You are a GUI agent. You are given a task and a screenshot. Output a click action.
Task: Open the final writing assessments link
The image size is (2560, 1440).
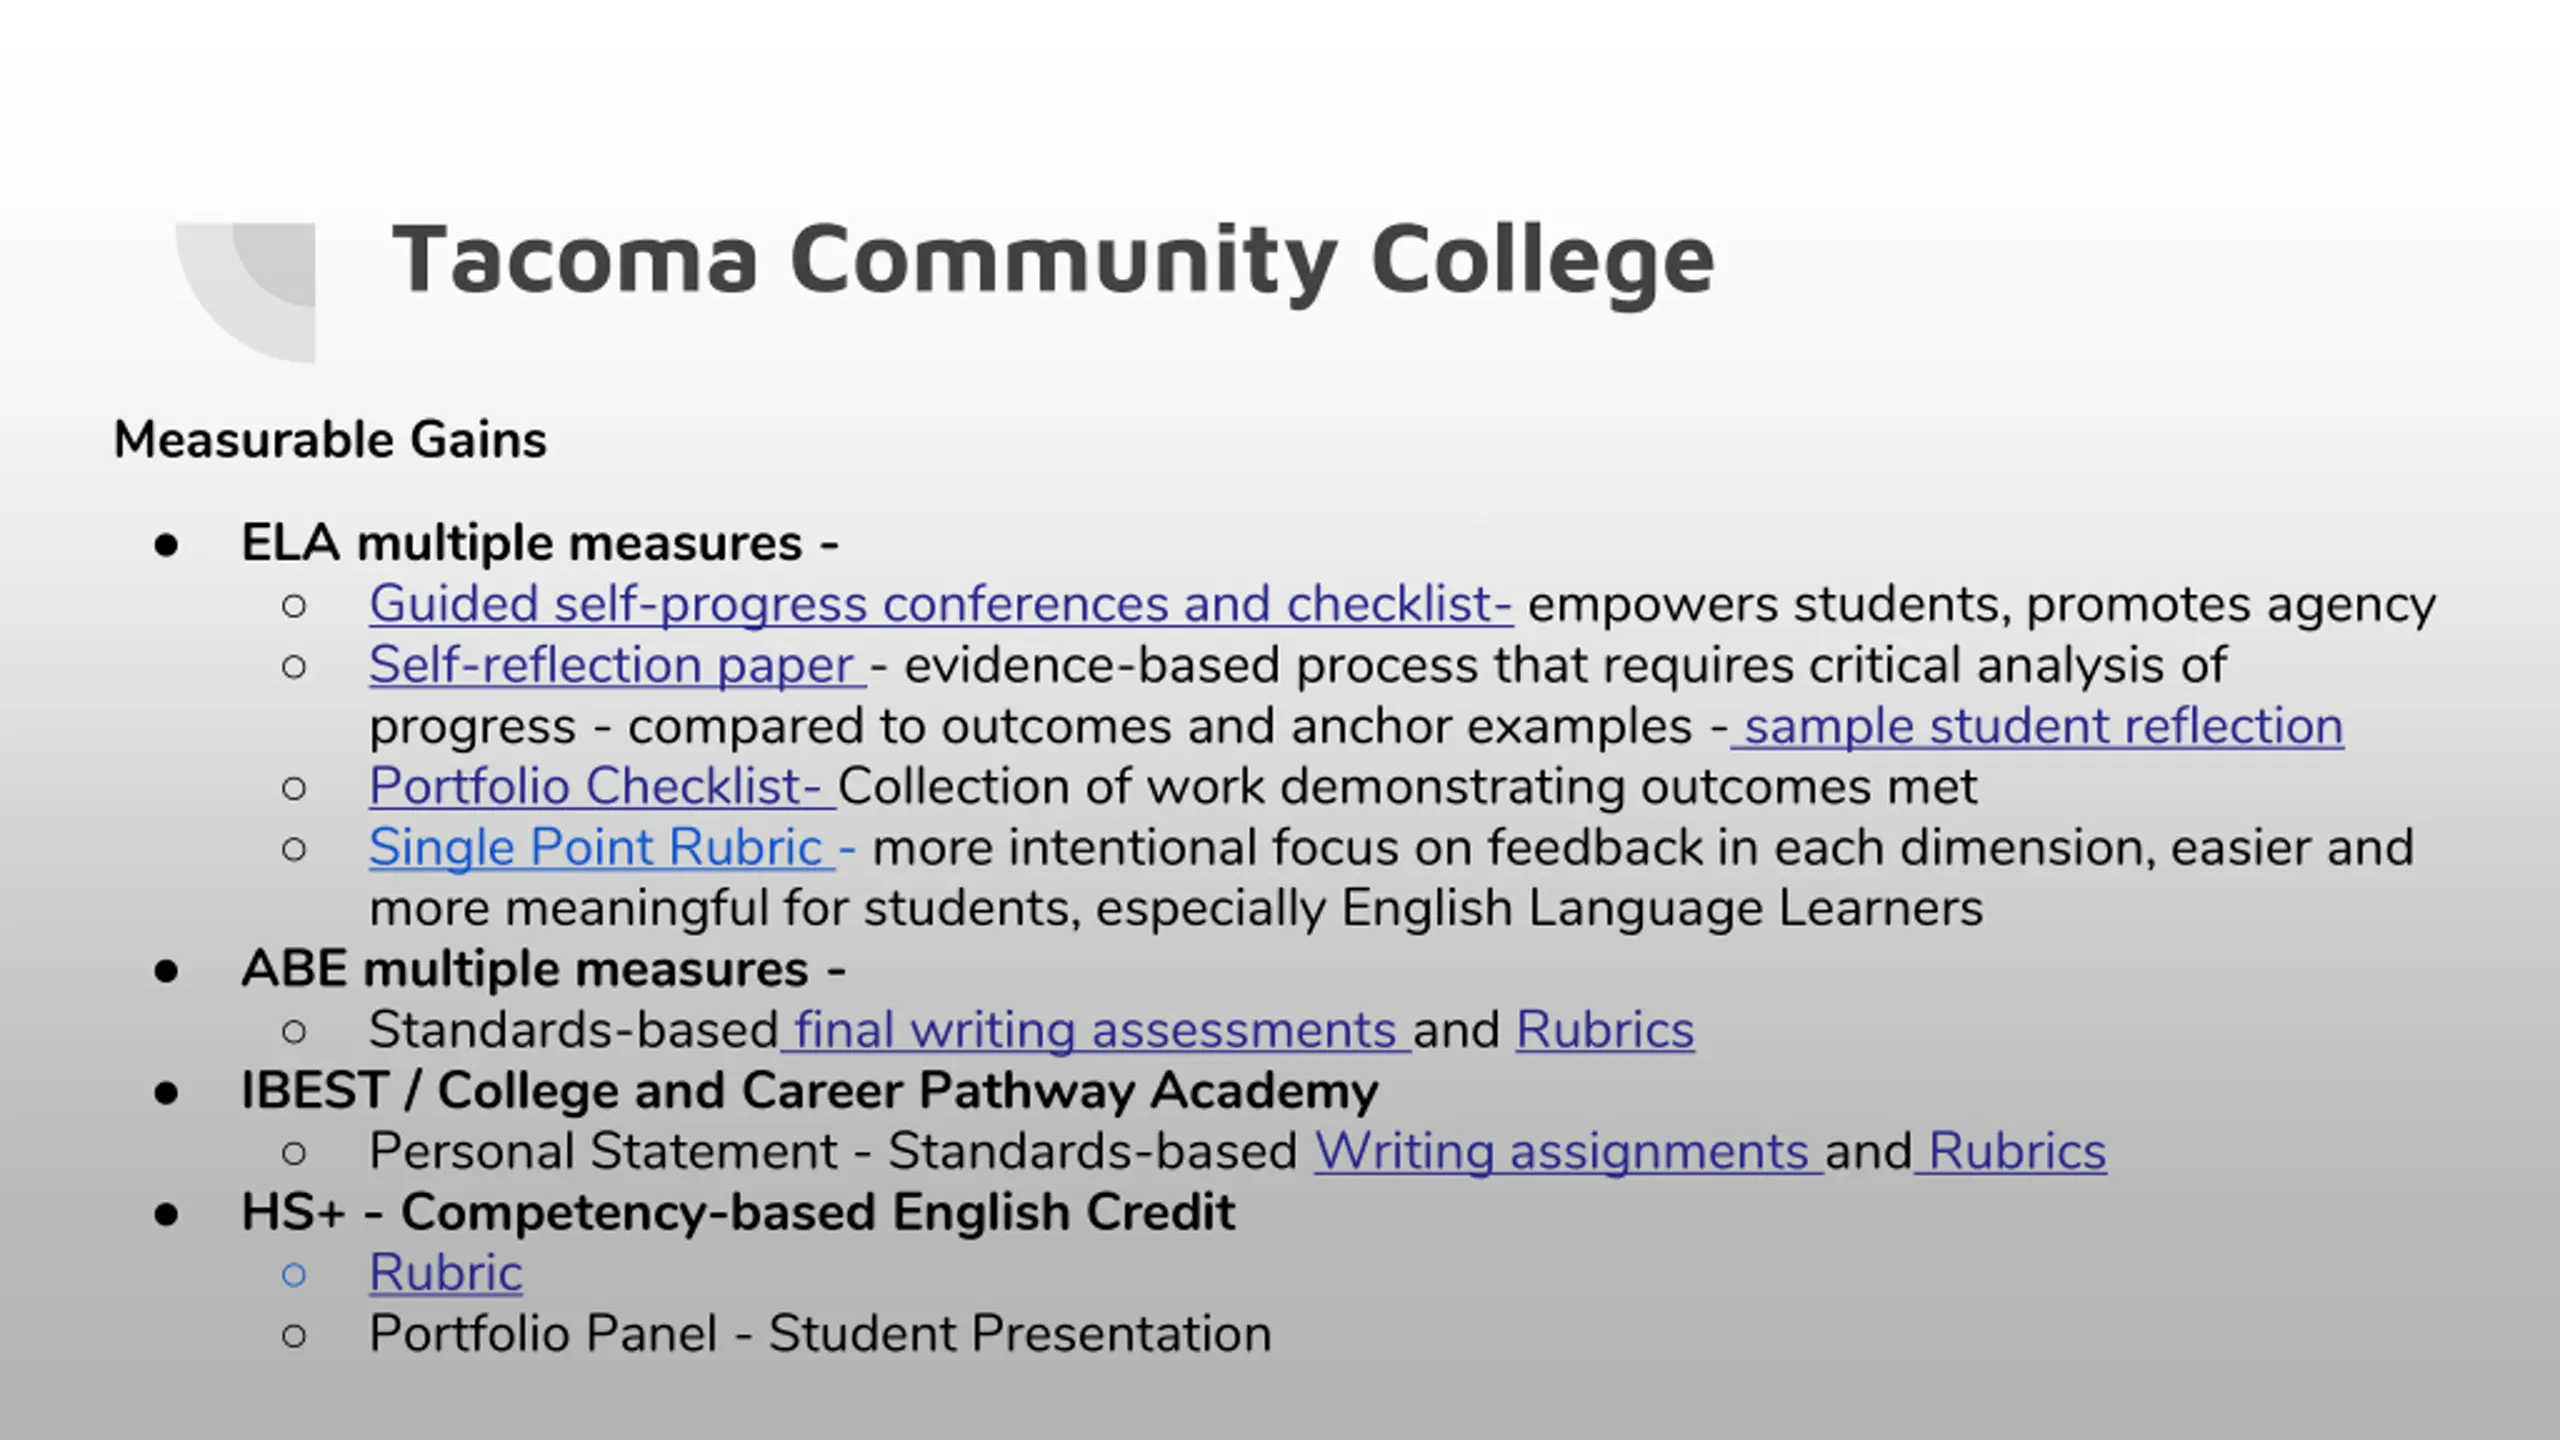click(1096, 1031)
